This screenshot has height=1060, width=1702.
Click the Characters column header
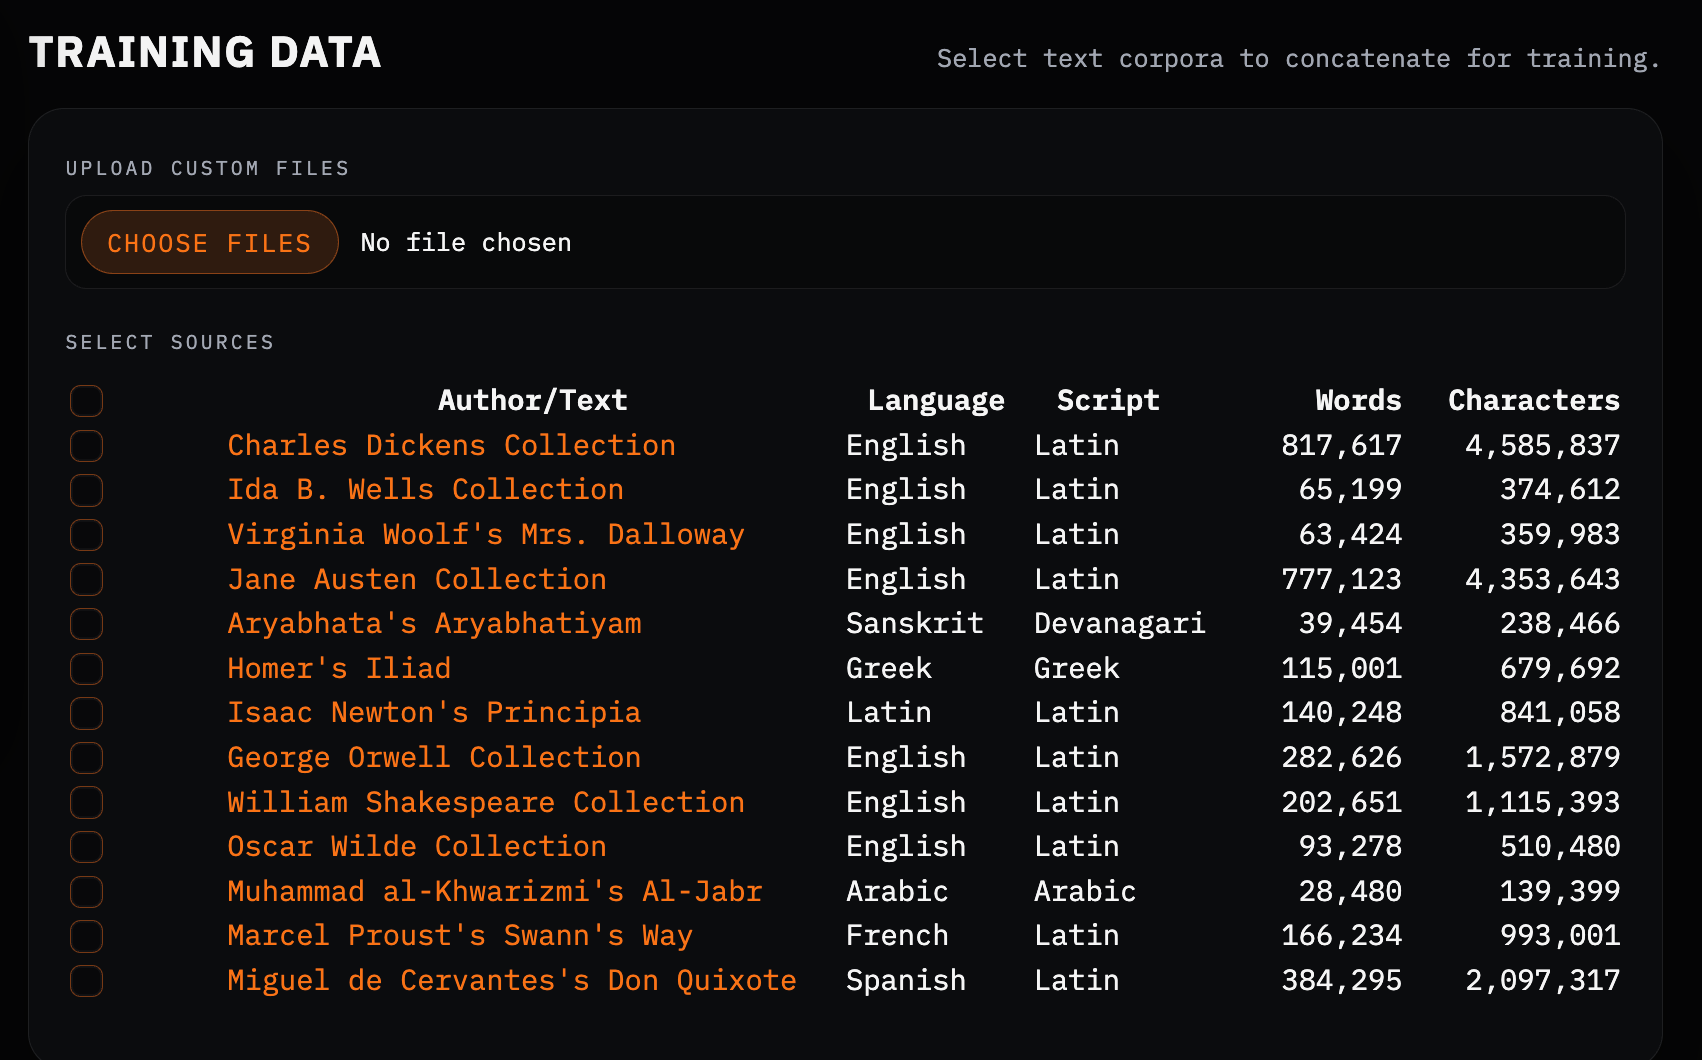[x=1533, y=400]
